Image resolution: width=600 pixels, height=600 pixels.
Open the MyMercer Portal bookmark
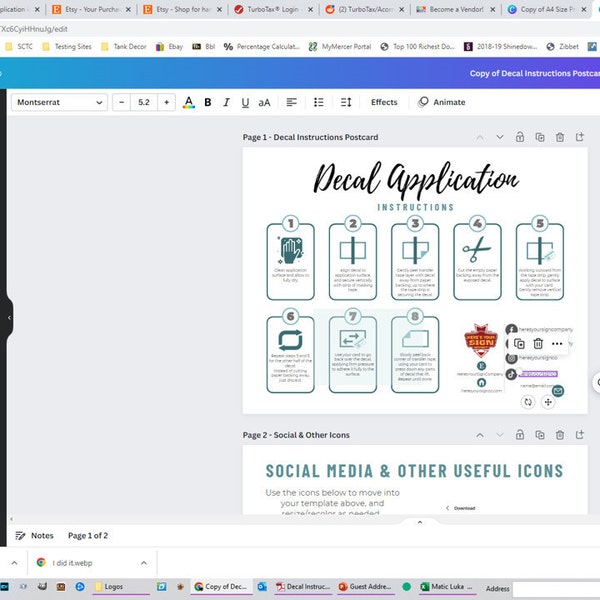(x=340, y=47)
